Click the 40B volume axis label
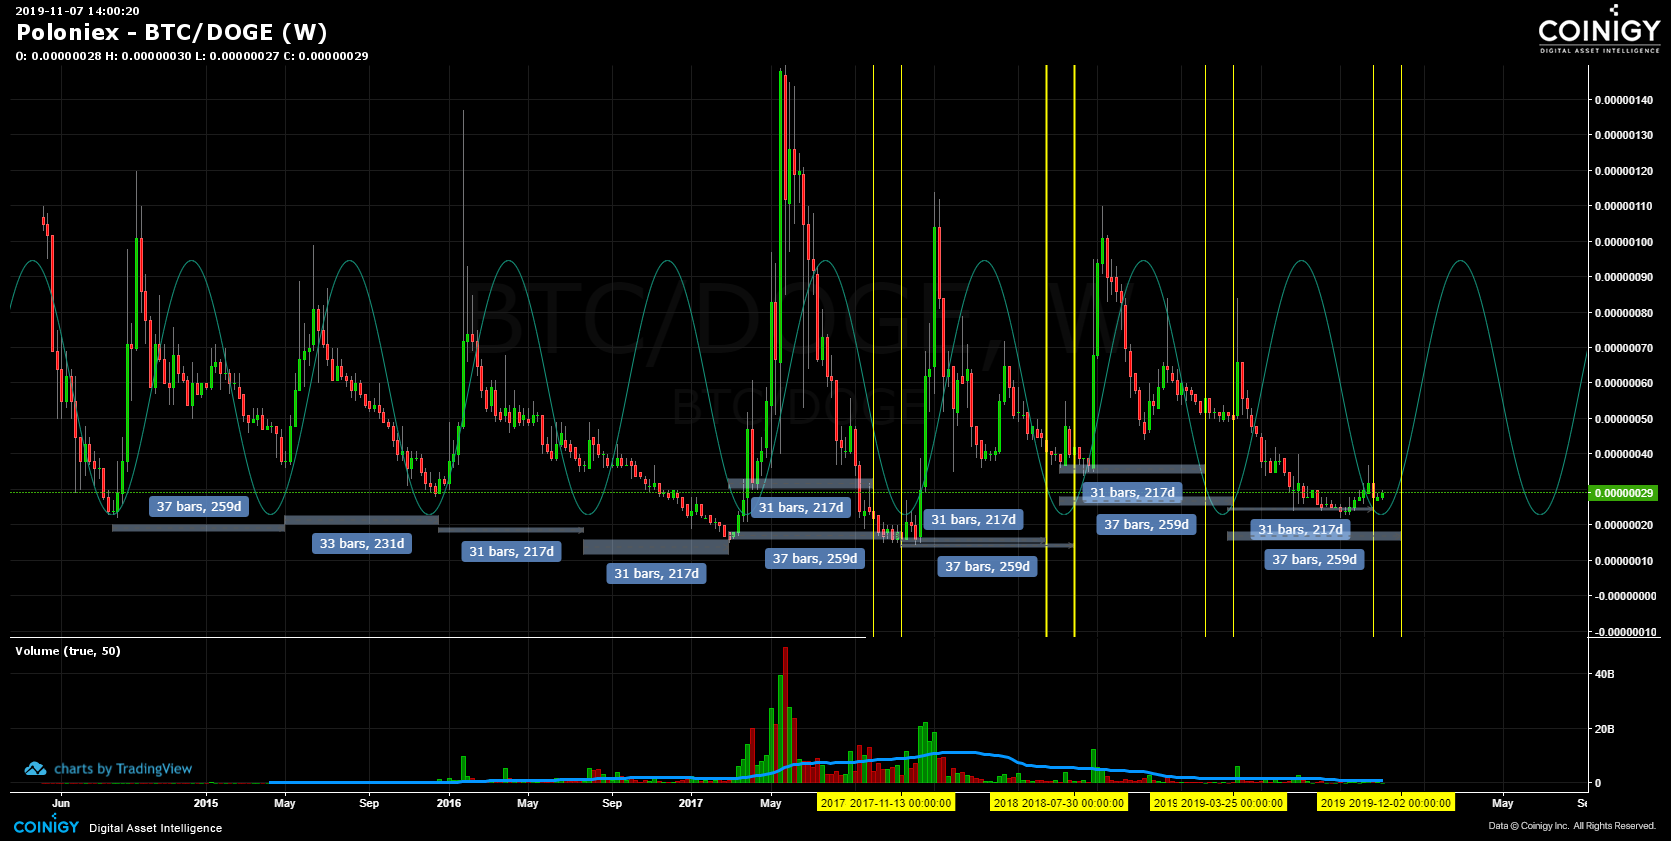Image resolution: width=1671 pixels, height=841 pixels. click(1604, 674)
